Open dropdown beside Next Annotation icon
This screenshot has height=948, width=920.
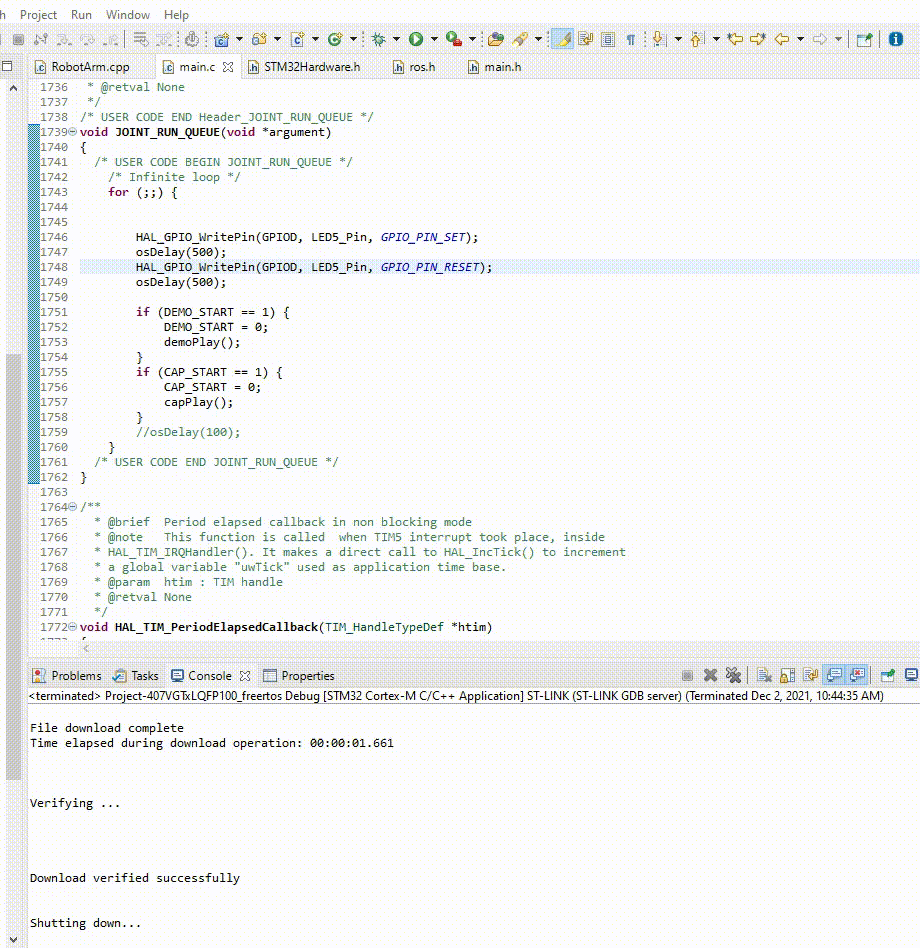point(678,40)
